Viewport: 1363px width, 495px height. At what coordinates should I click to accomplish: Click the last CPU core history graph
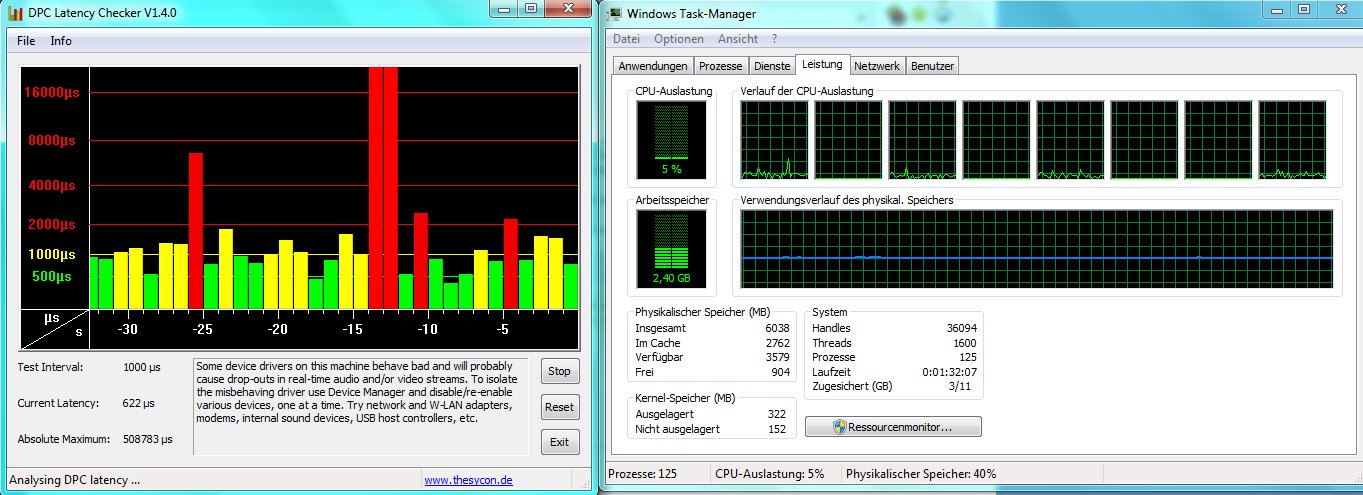click(x=1292, y=140)
